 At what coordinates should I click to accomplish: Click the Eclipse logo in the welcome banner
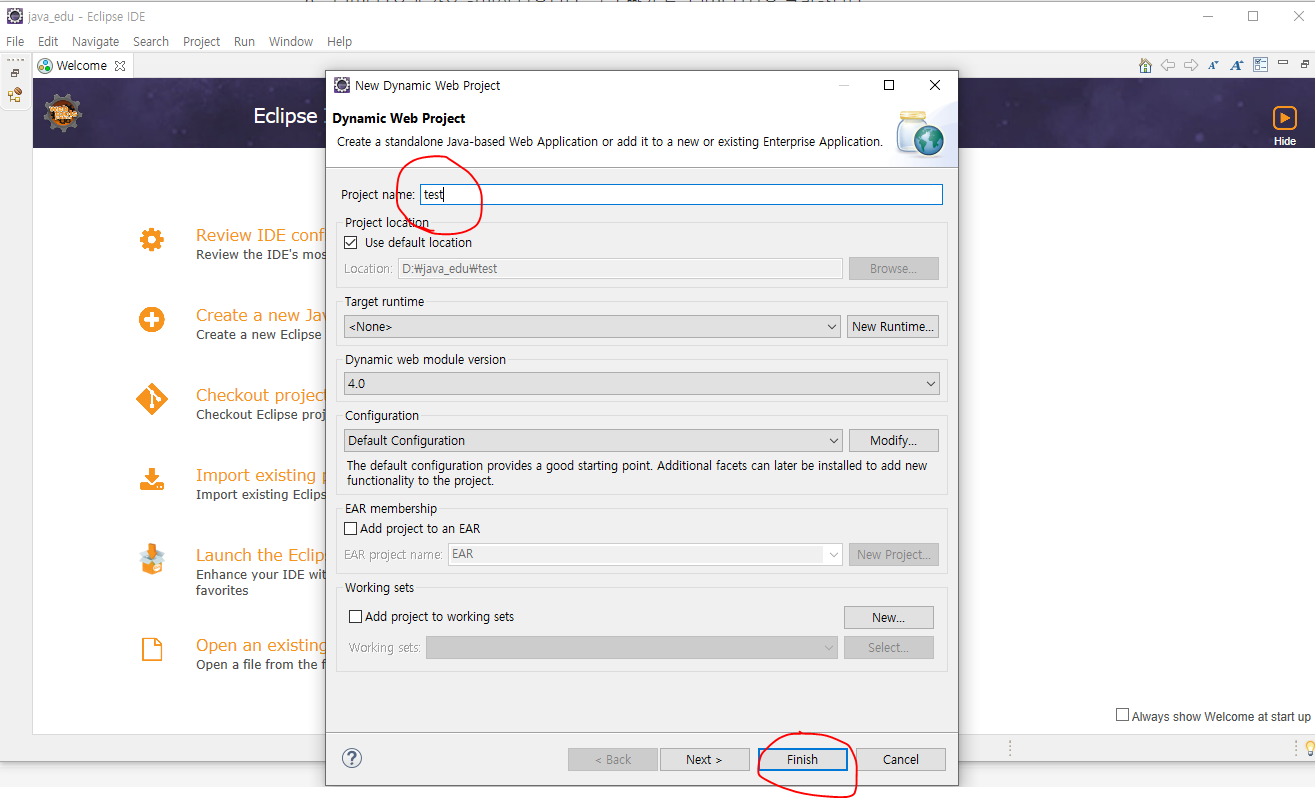(x=62, y=113)
